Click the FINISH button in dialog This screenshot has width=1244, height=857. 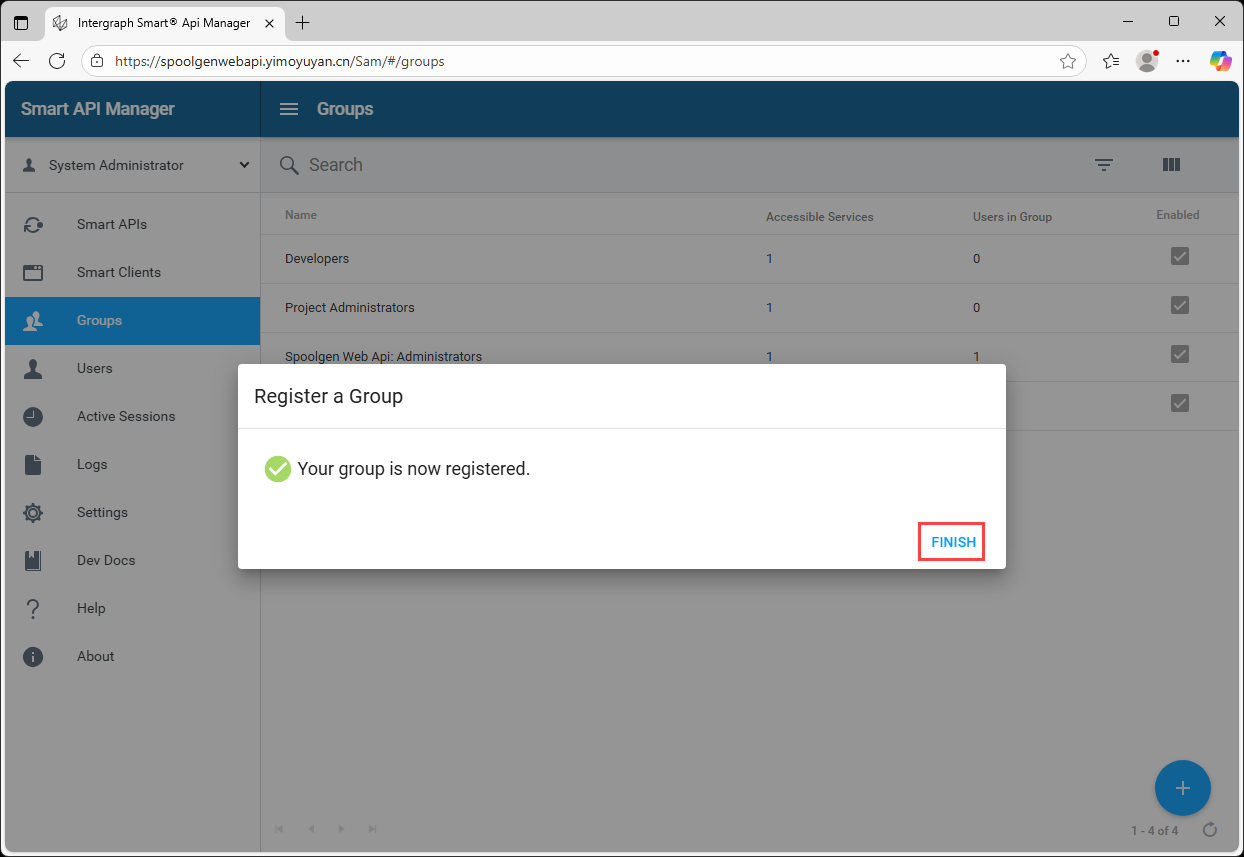[952, 542]
